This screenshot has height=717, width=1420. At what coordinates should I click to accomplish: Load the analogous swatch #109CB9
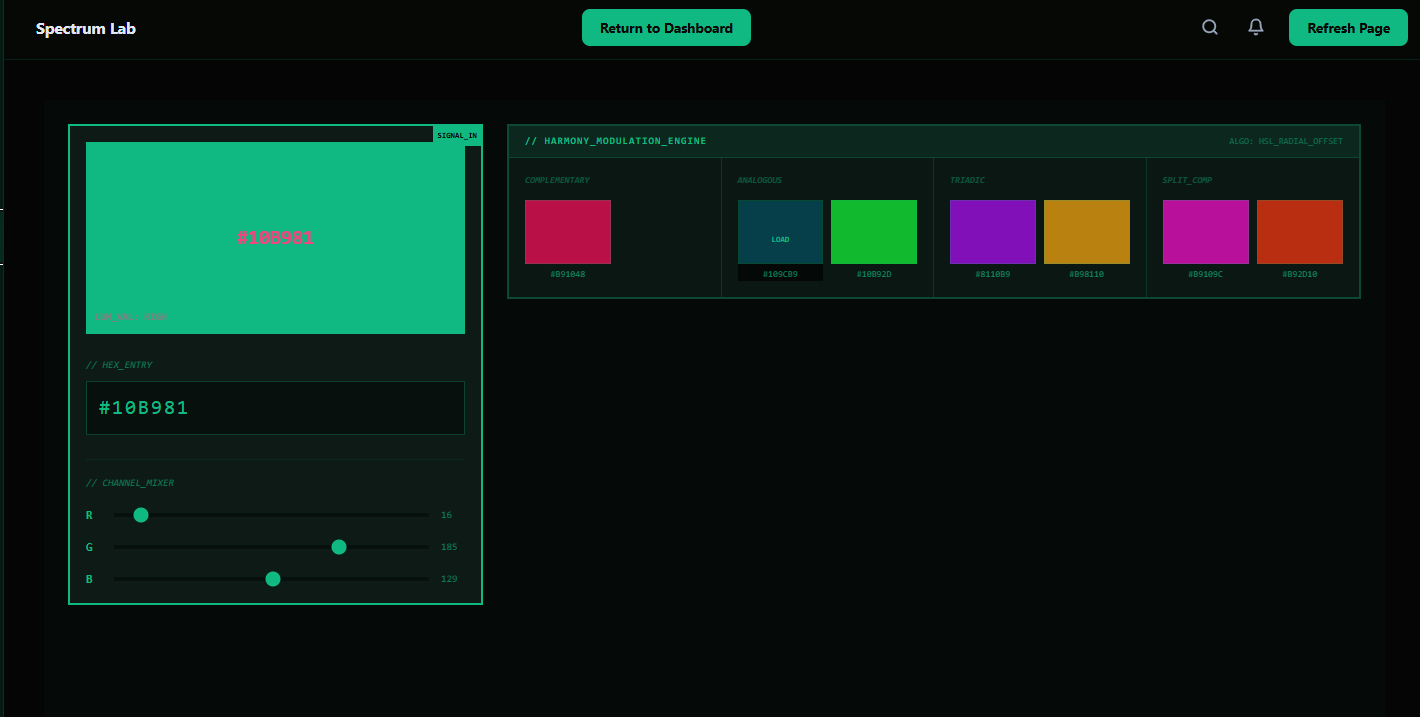pos(780,232)
